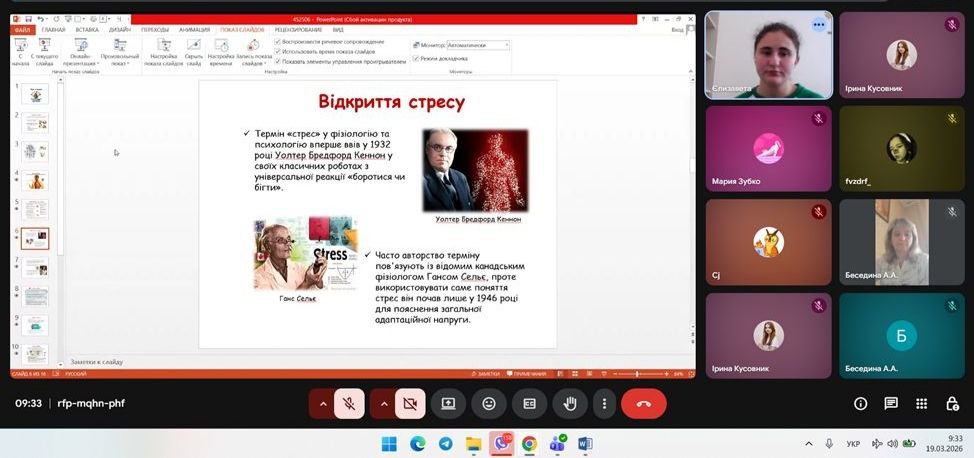The image size is (974, 458).
Task: Toggle the 'Режим докладчика' checkbox
Action: click(416, 58)
